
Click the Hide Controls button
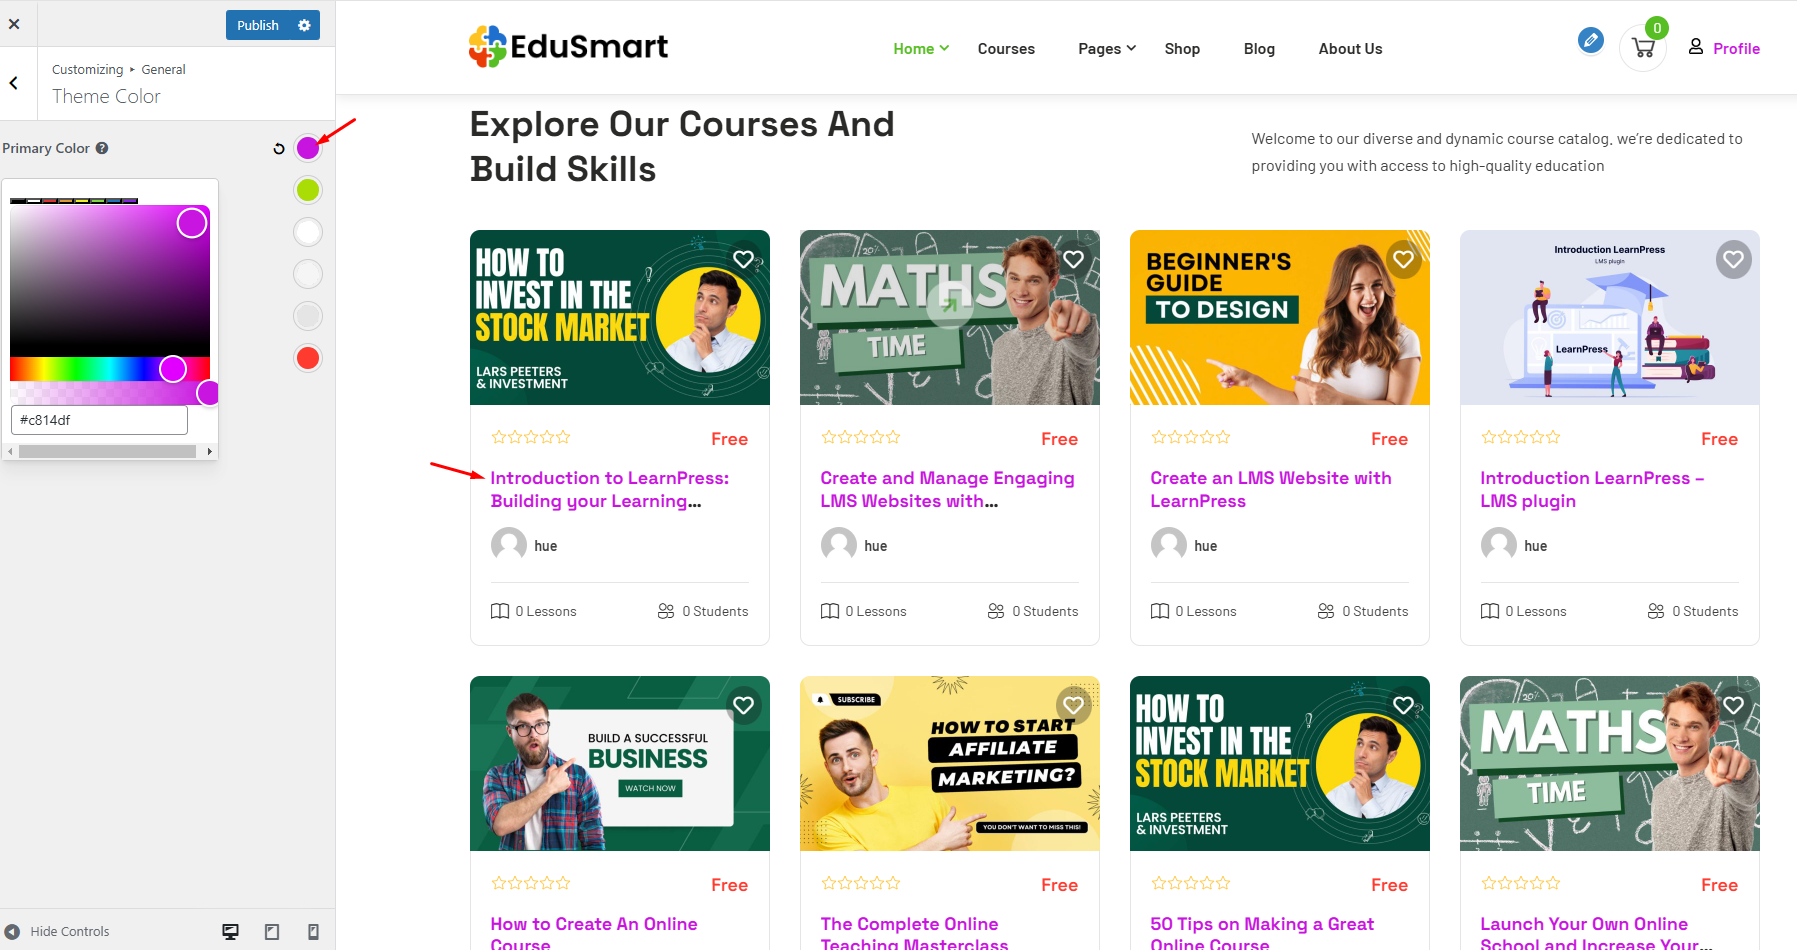(57, 931)
